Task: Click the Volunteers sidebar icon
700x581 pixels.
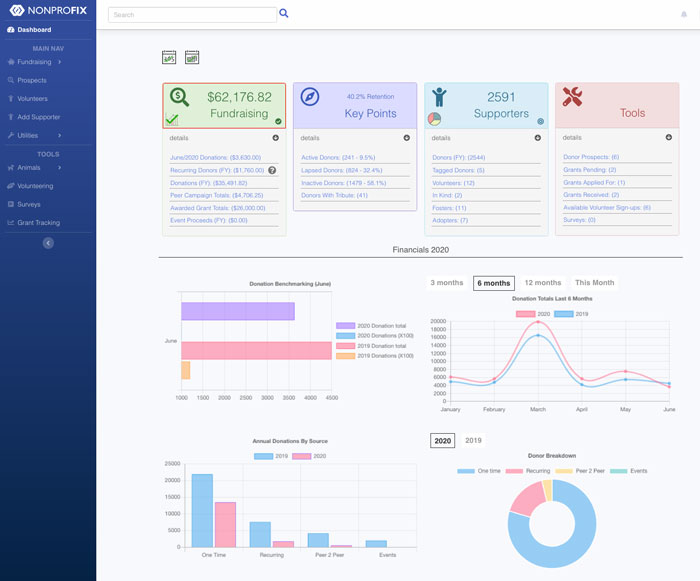Action: point(11,98)
